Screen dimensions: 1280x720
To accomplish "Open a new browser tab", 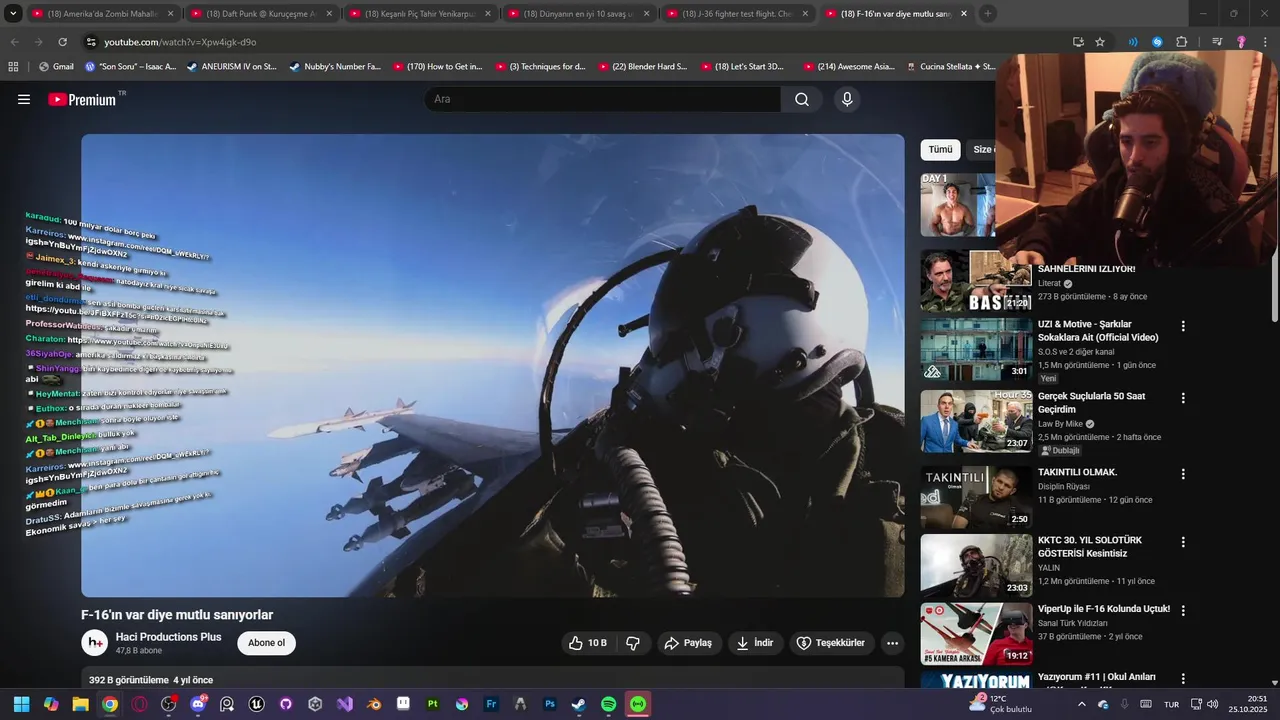I will tap(988, 14).
